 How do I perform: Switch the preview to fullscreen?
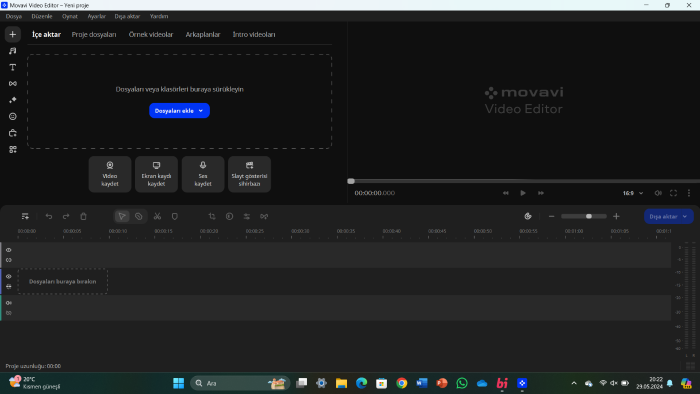(x=673, y=193)
